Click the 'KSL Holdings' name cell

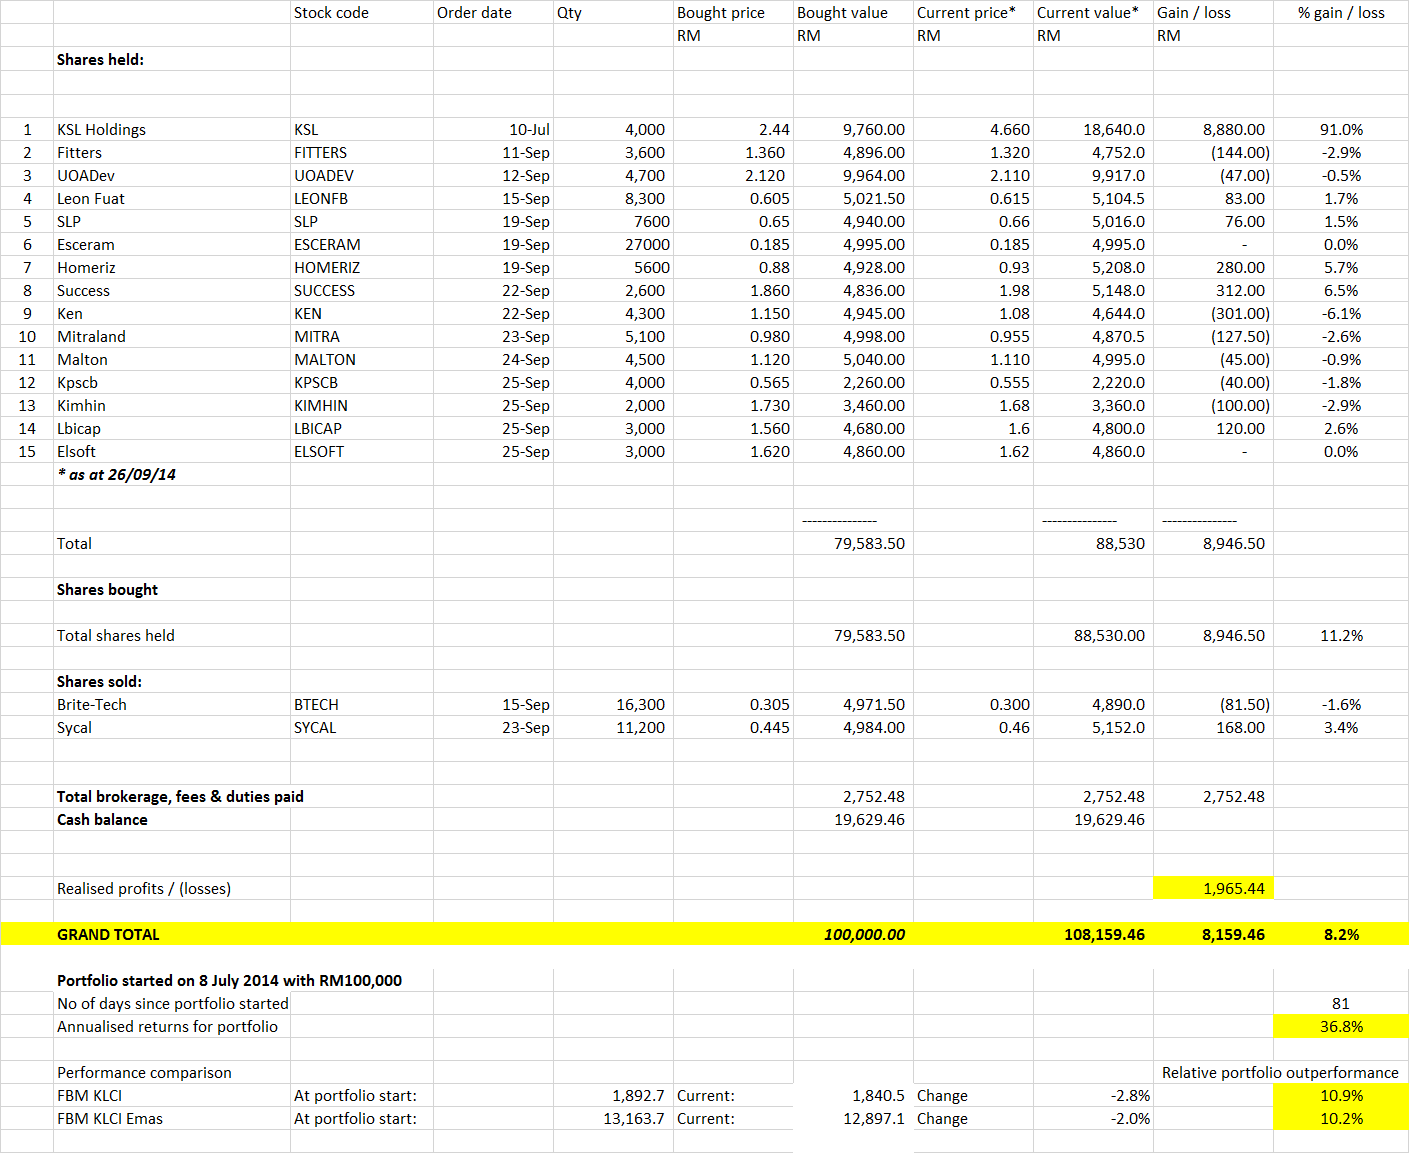pyautogui.click(x=172, y=129)
